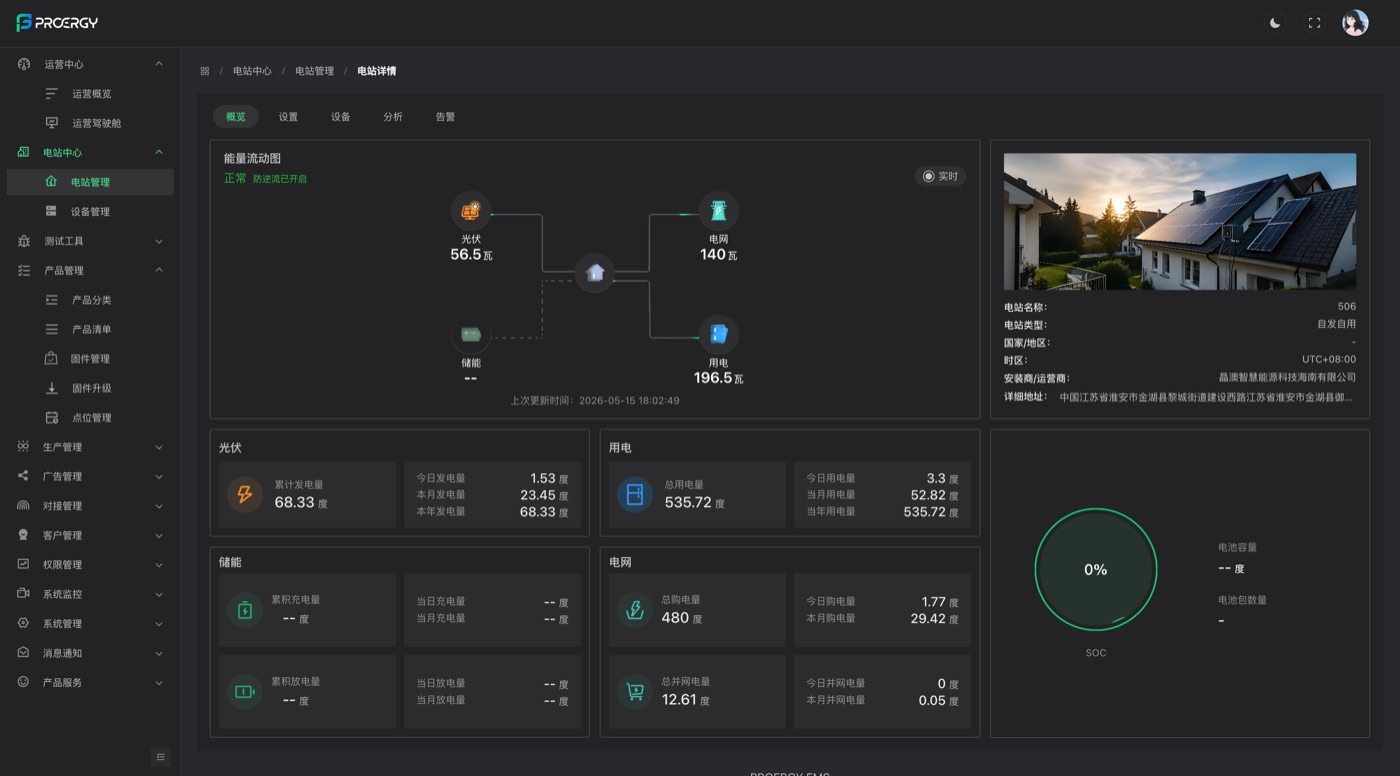Open 设备管理 in the sidebar
The width and height of the screenshot is (1400, 776).
pyautogui.click(x=90, y=211)
